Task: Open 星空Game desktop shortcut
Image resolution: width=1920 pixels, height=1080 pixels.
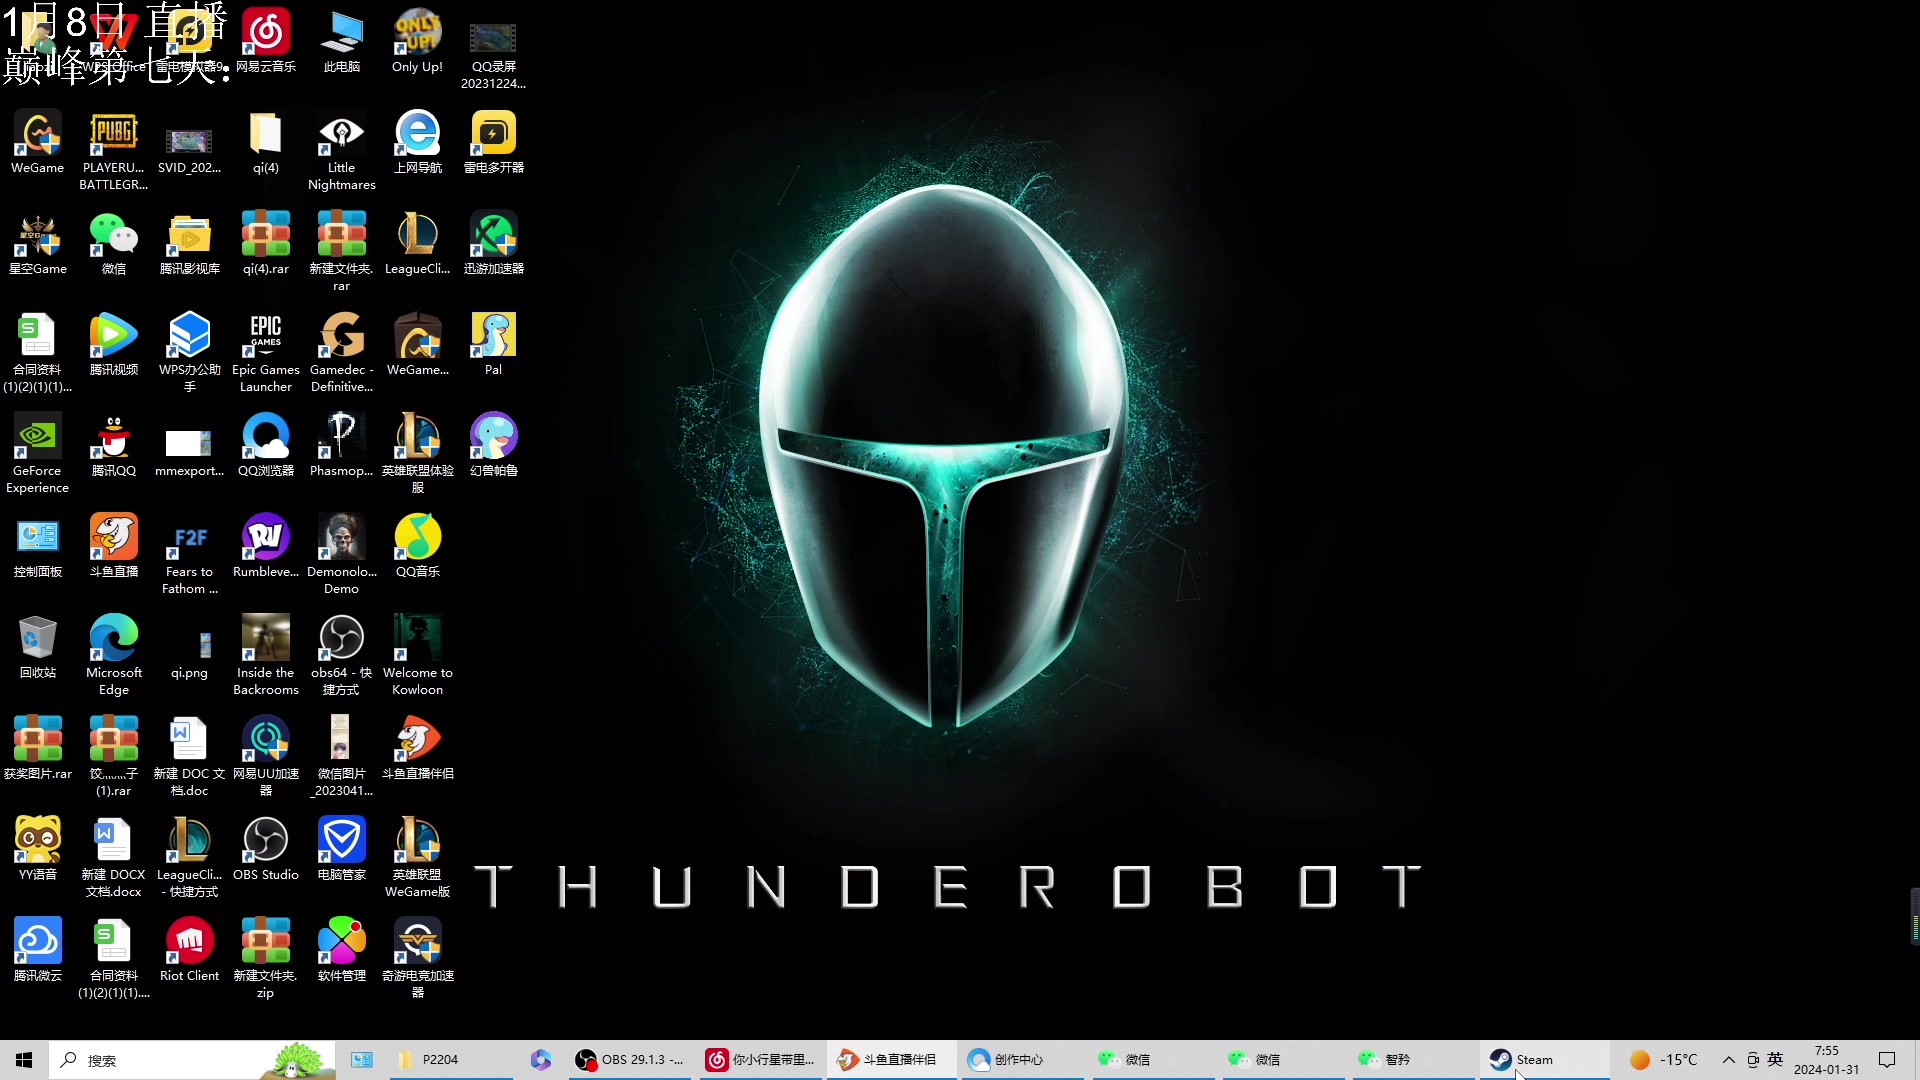Action: tap(38, 244)
